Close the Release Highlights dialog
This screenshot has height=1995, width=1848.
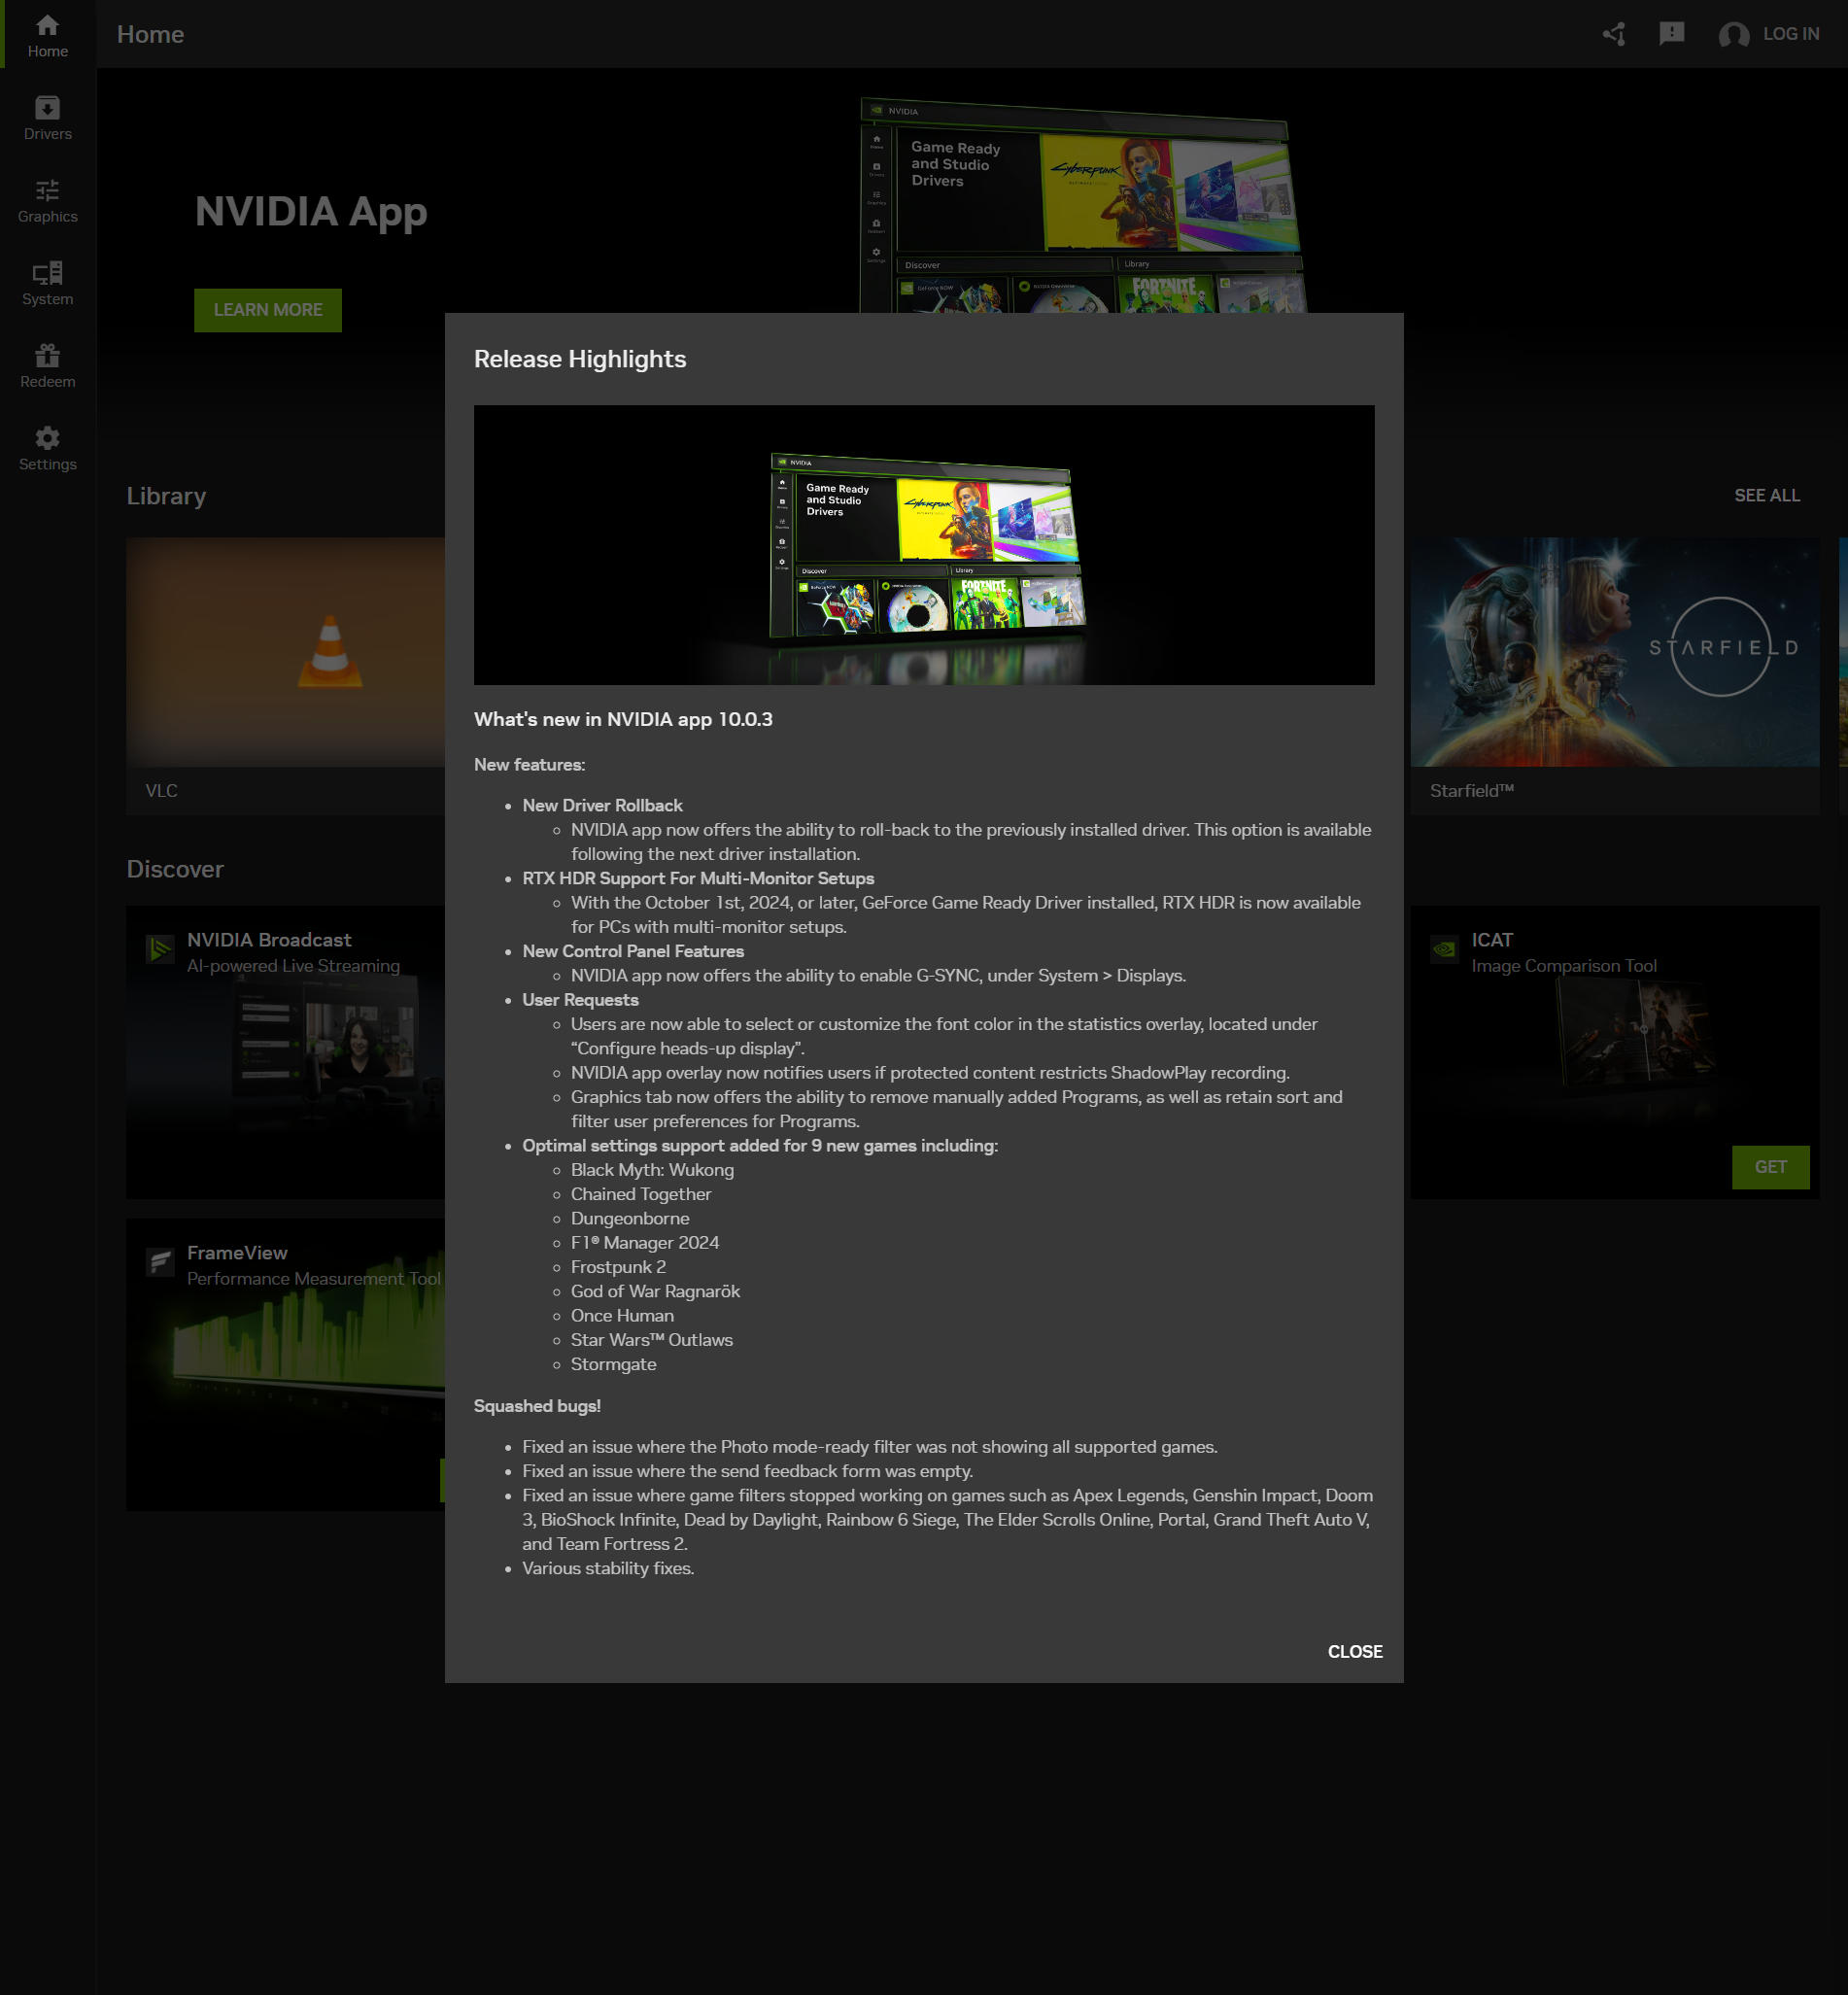point(1355,1651)
